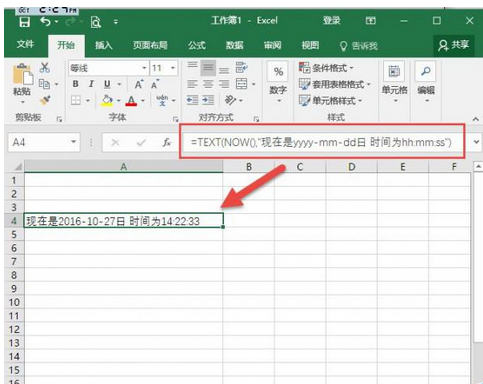The height and width of the screenshot is (384, 483).
Task: Click the 告诉我 search box
Action: (x=358, y=46)
